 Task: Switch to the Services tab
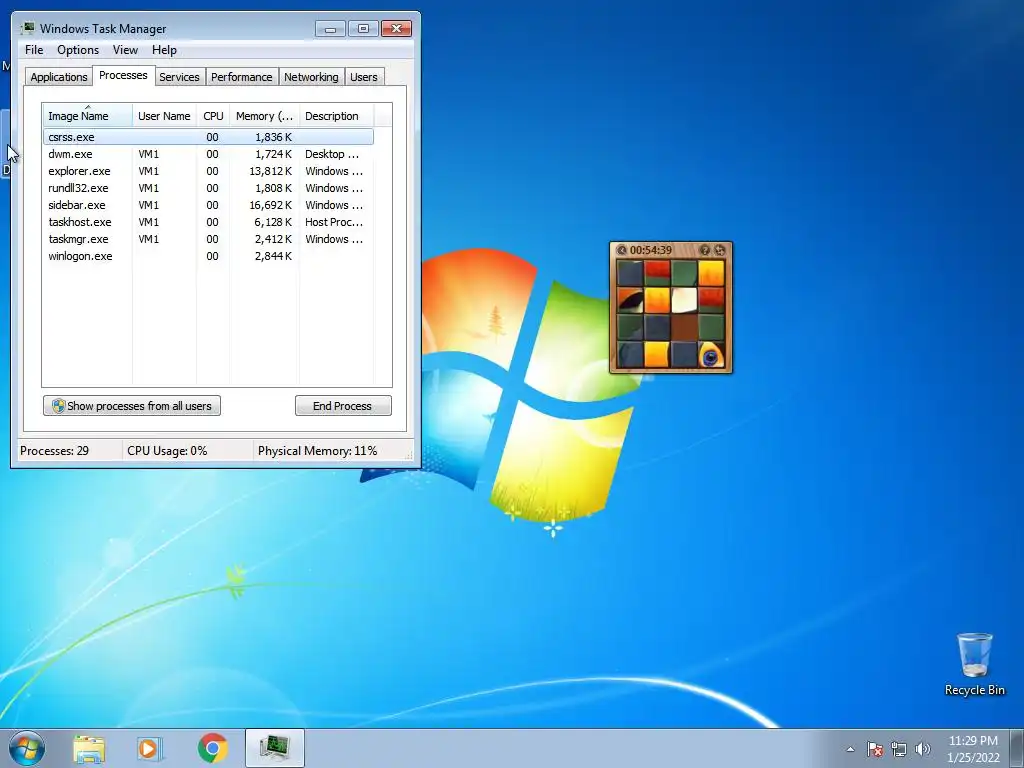(x=179, y=77)
